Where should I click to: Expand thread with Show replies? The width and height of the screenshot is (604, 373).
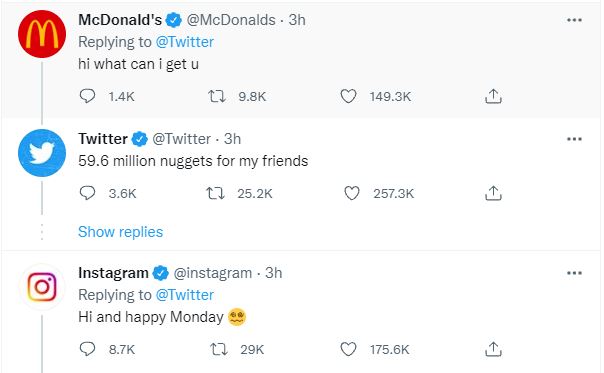(121, 232)
